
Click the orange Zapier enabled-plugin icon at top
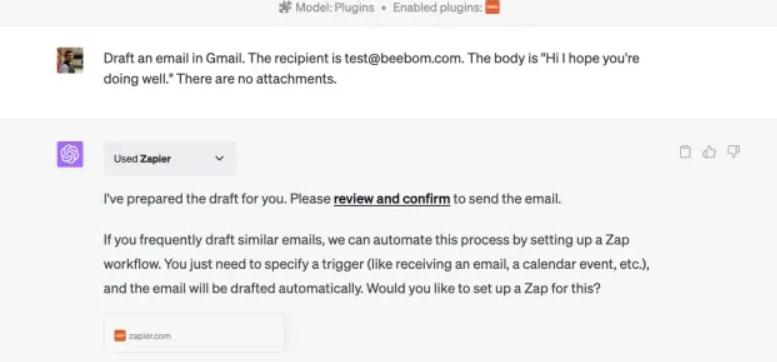coord(492,7)
